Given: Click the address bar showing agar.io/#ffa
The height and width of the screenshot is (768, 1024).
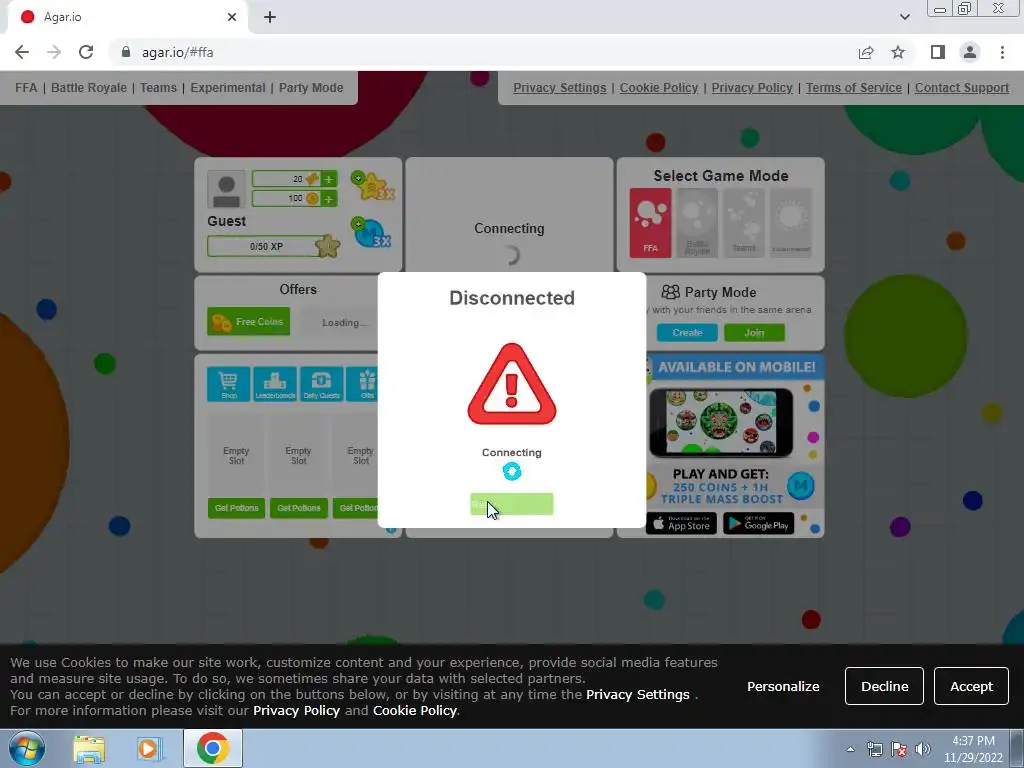Looking at the screenshot, I should (480, 52).
